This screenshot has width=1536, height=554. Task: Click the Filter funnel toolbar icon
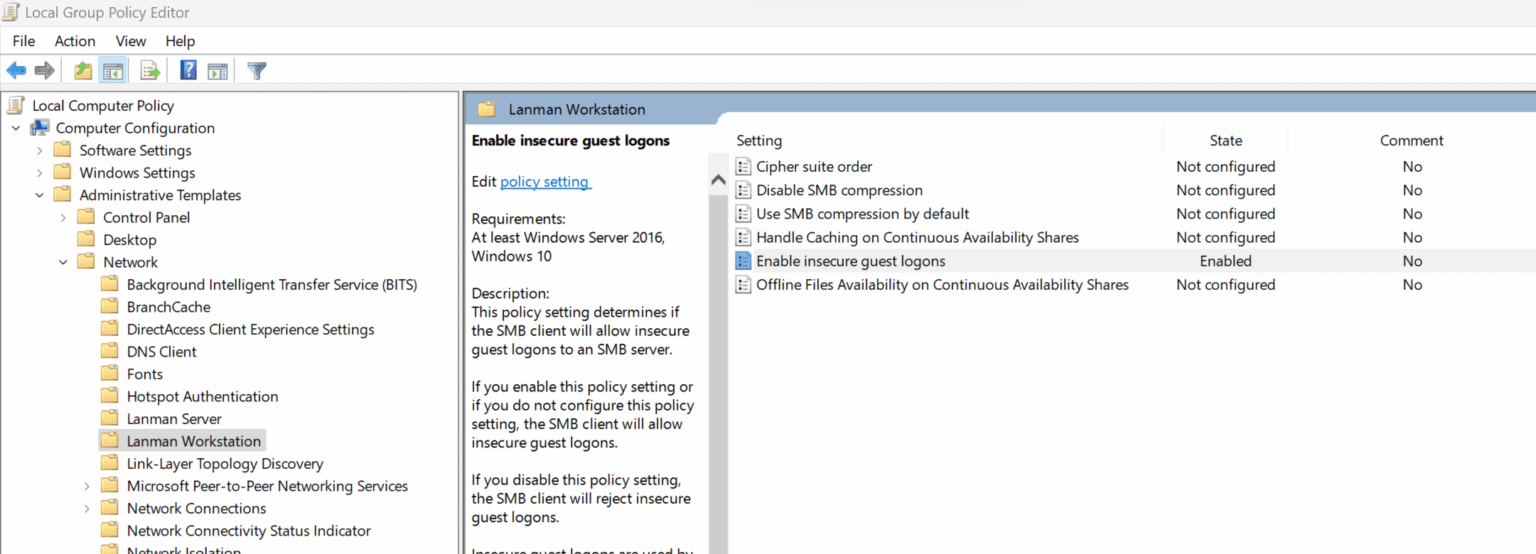pyautogui.click(x=257, y=71)
